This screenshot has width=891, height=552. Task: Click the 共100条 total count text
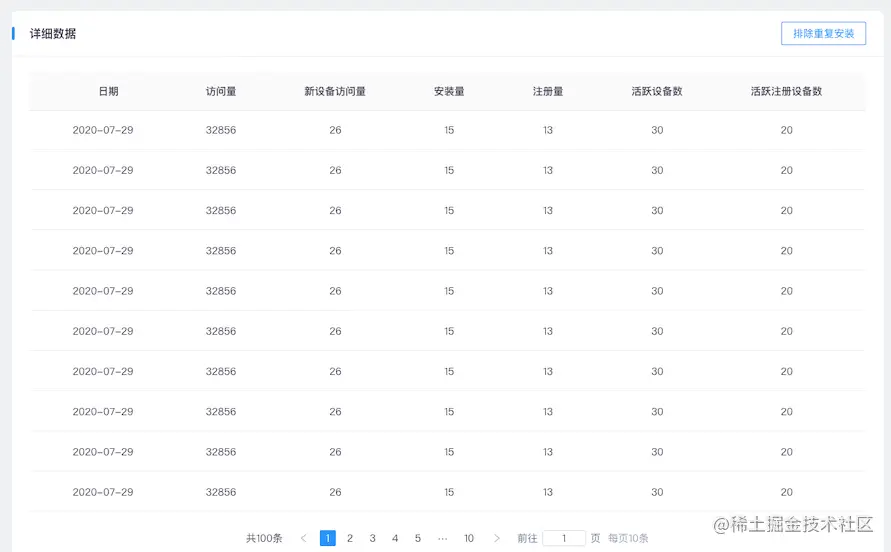[x=264, y=538]
